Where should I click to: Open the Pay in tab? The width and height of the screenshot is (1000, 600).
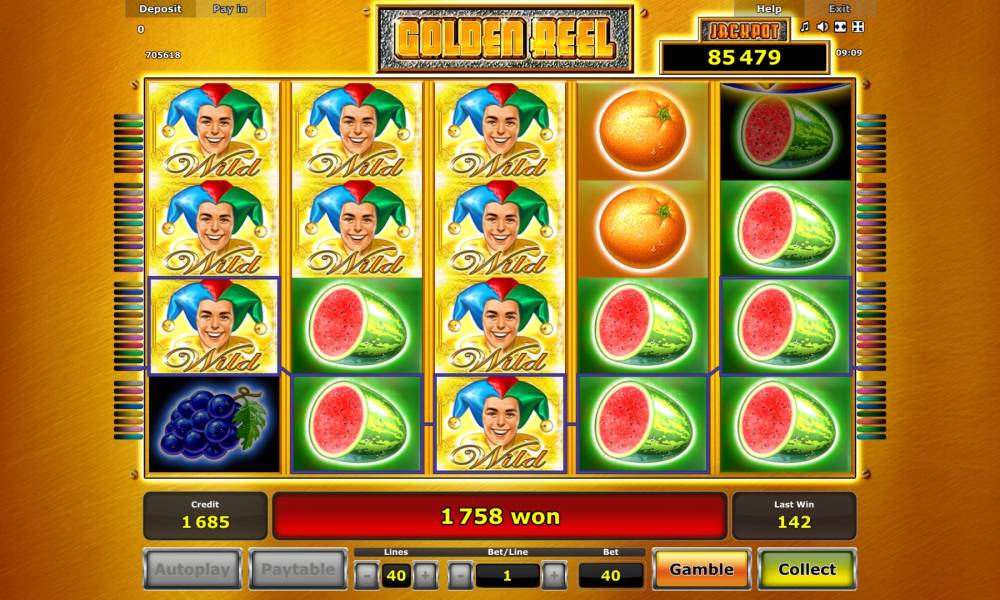tap(230, 9)
